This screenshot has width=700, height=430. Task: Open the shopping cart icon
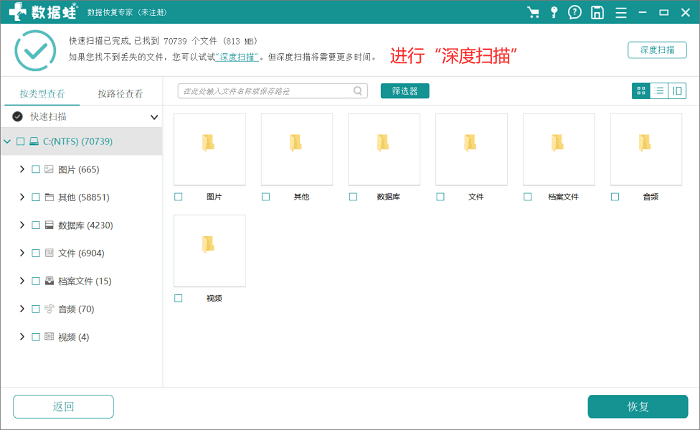(x=533, y=12)
